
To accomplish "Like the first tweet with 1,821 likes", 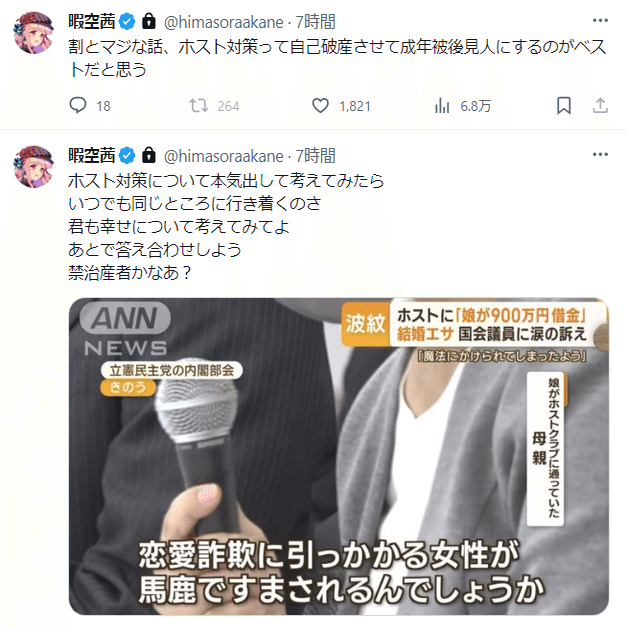I will coord(320,106).
